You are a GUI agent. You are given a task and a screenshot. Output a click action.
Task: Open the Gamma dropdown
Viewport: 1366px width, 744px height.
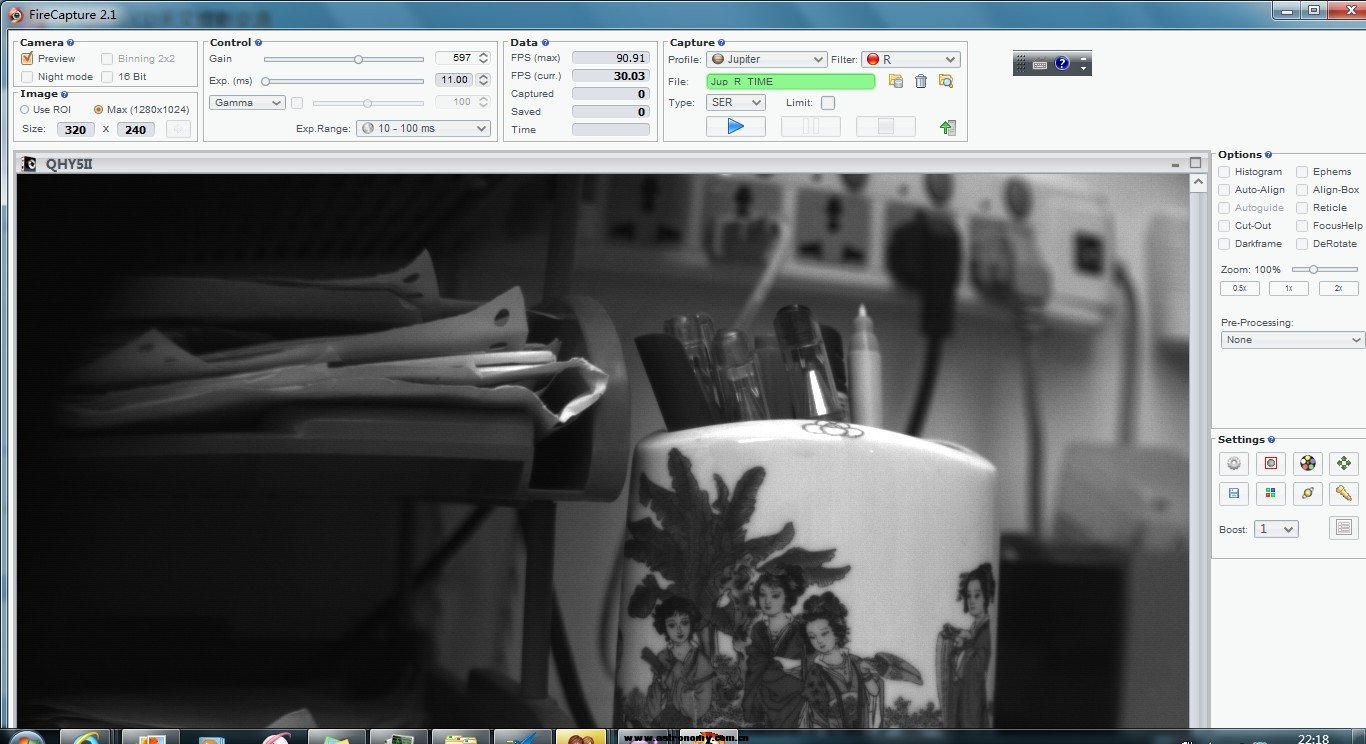(x=247, y=103)
